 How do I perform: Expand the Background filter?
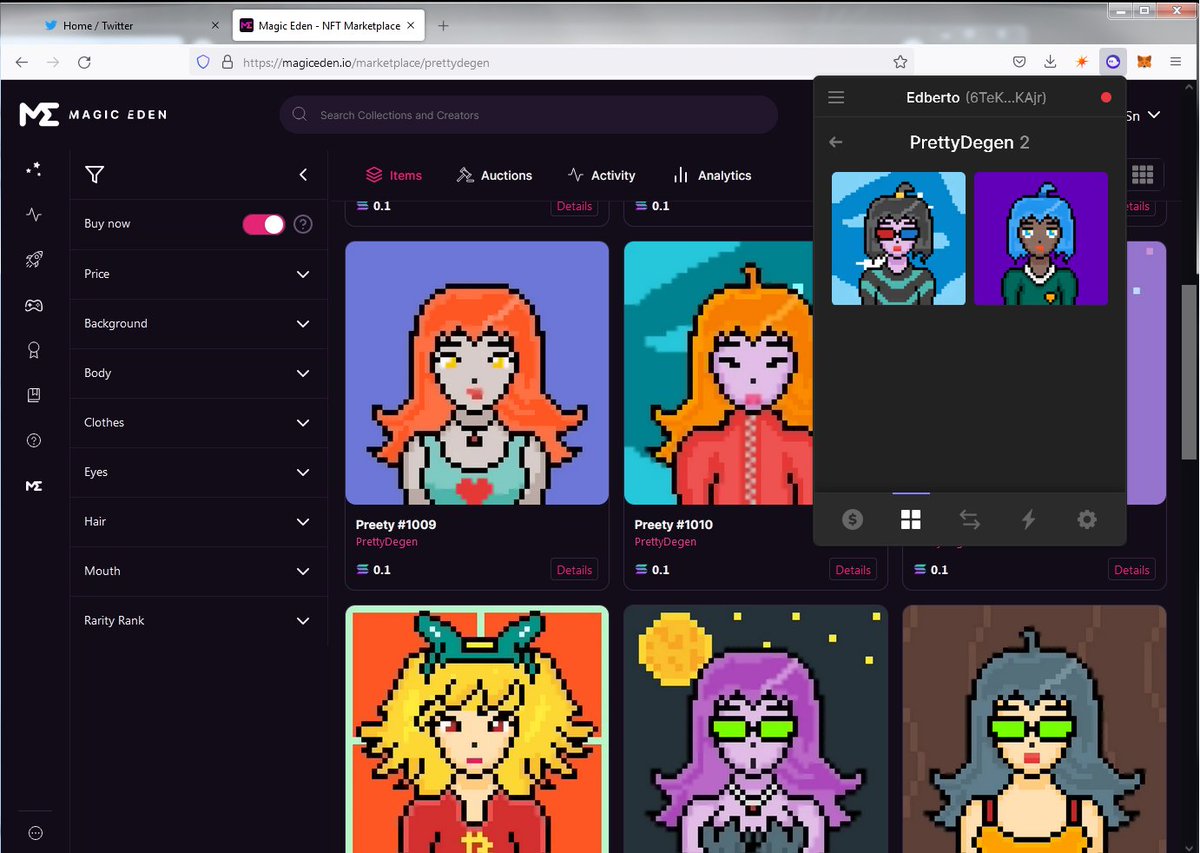coord(198,324)
